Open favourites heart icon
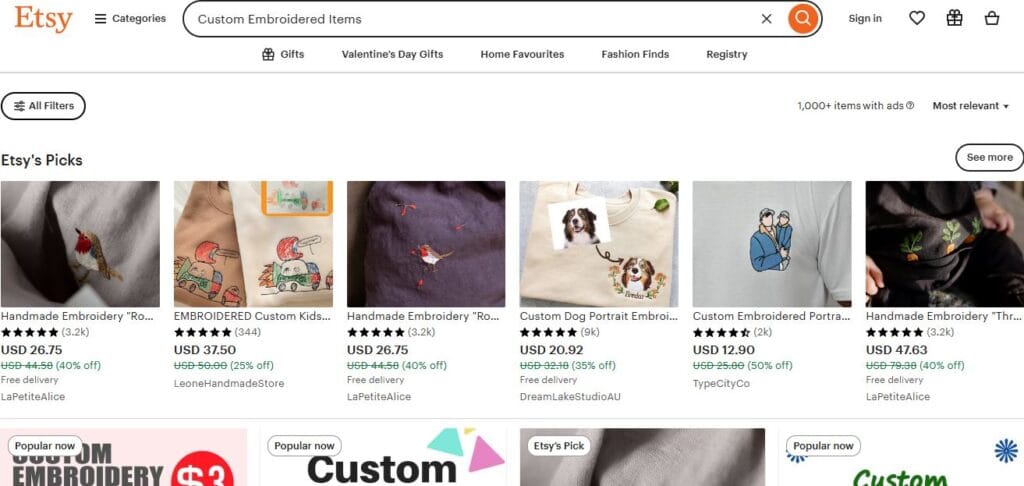 [917, 18]
